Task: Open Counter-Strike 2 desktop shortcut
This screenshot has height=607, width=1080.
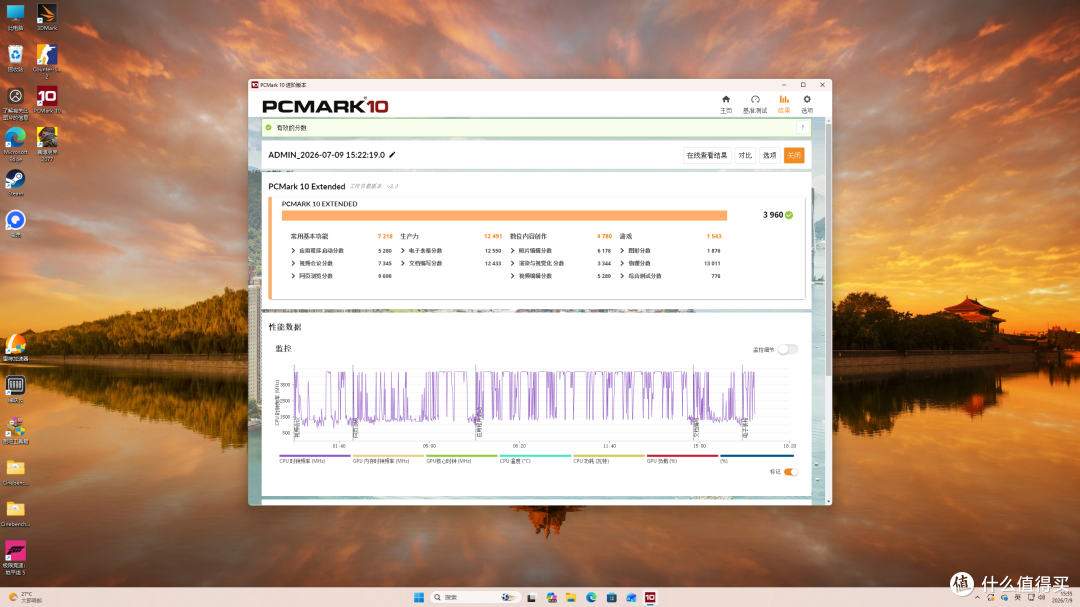Action: coord(47,61)
